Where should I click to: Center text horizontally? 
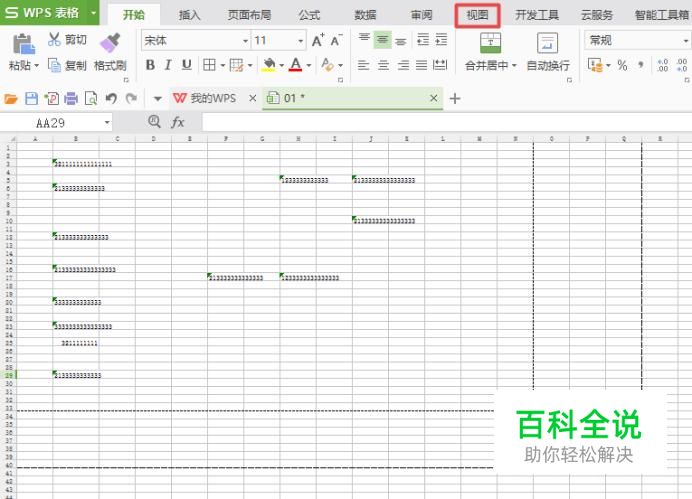point(383,65)
